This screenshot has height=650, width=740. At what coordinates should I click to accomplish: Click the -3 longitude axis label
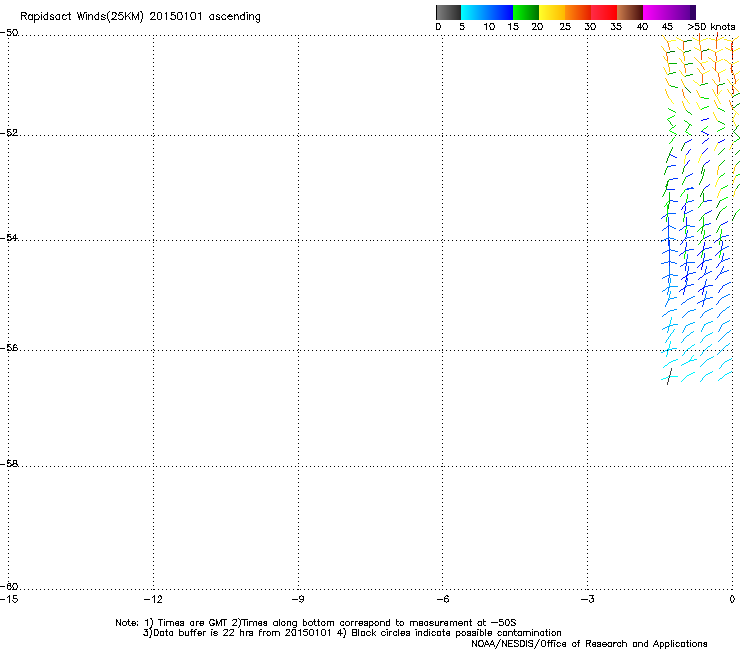click(x=587, y=599)
